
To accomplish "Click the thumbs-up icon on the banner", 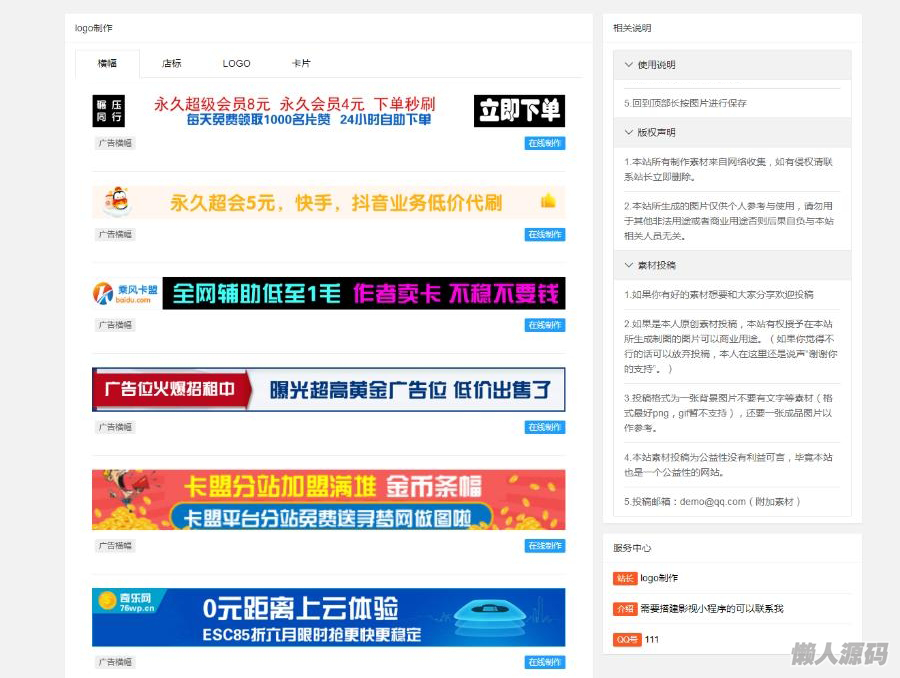I will coord(548,201).
